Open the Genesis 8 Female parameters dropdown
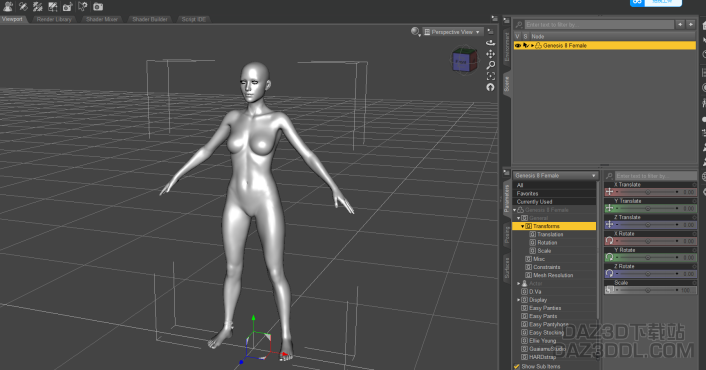The width and height of the screenshot is (706, 370). [556, 176]
